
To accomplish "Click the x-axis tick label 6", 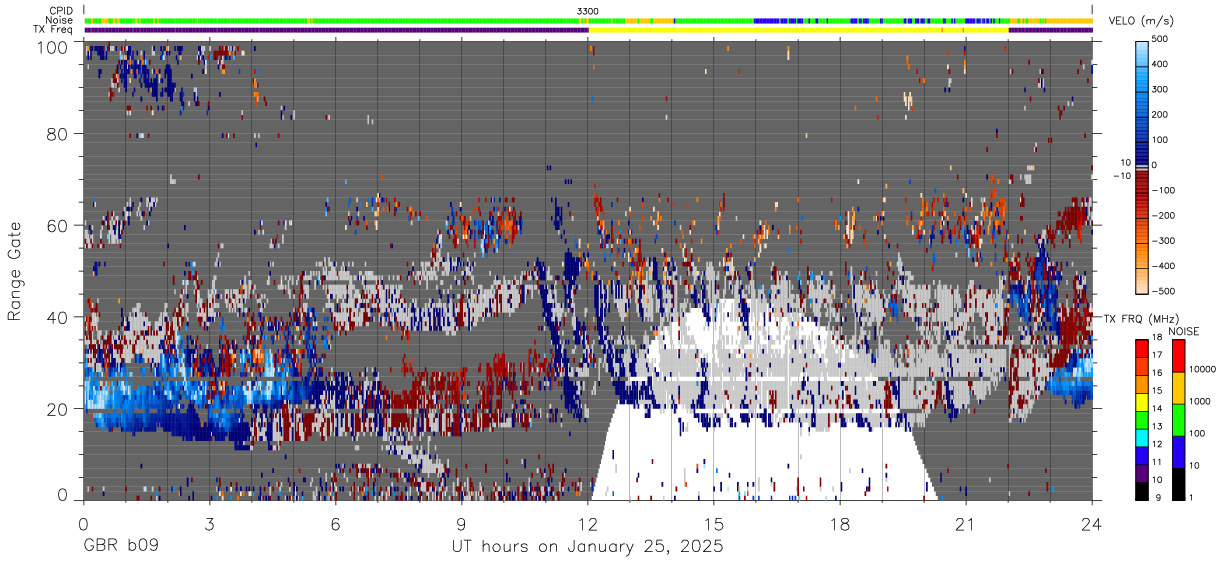I will click(x=335, y=523).
